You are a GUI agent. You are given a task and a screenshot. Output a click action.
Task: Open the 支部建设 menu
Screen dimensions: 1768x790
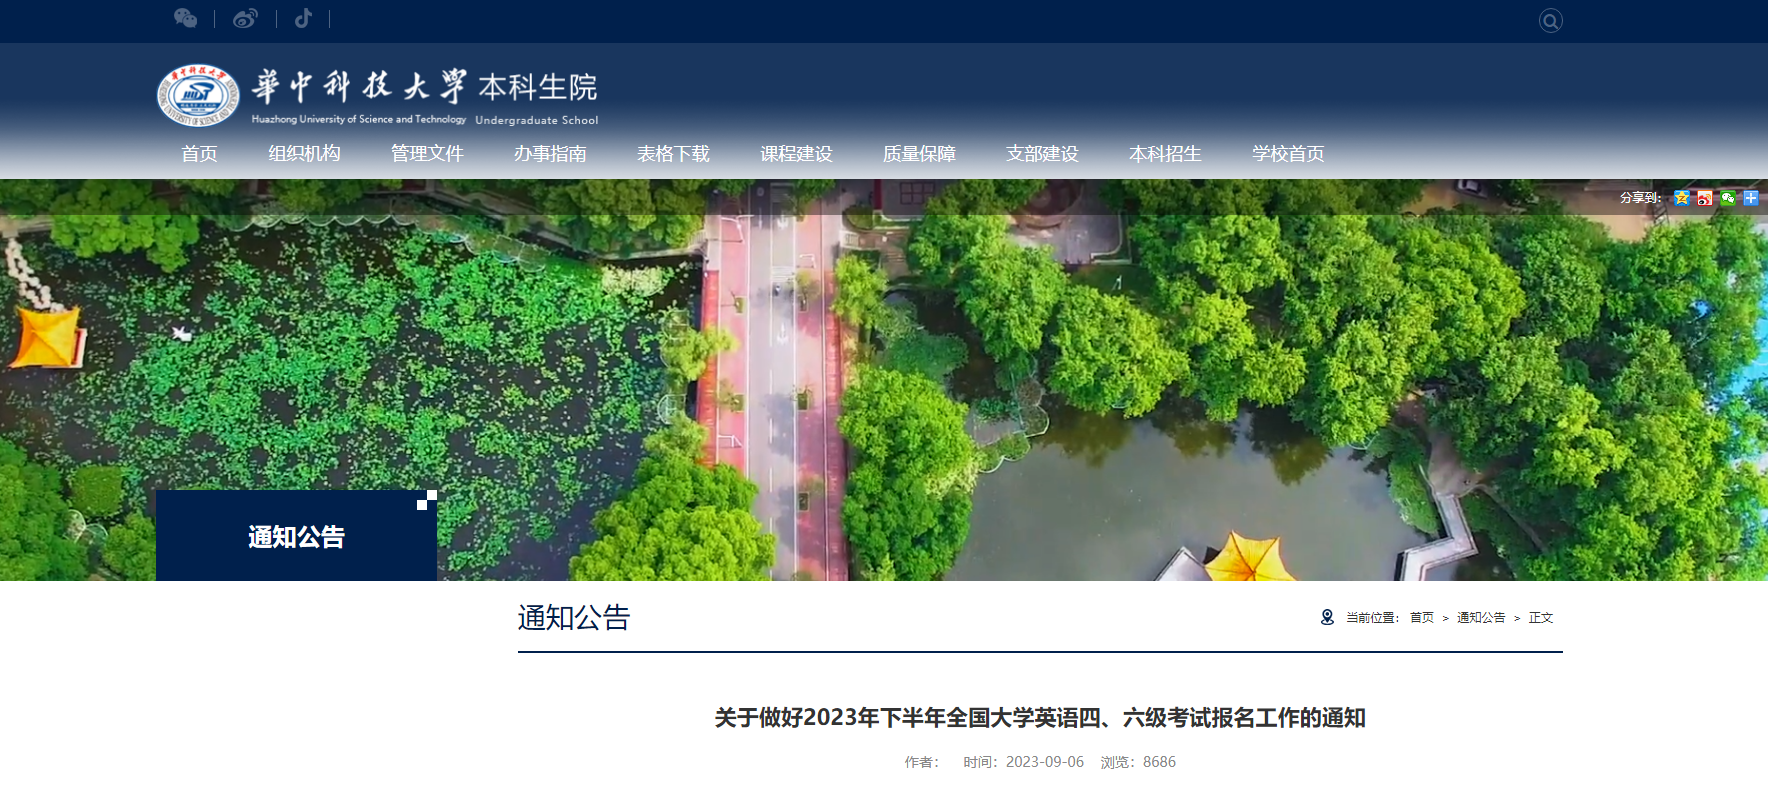[x=1042, y=154]
